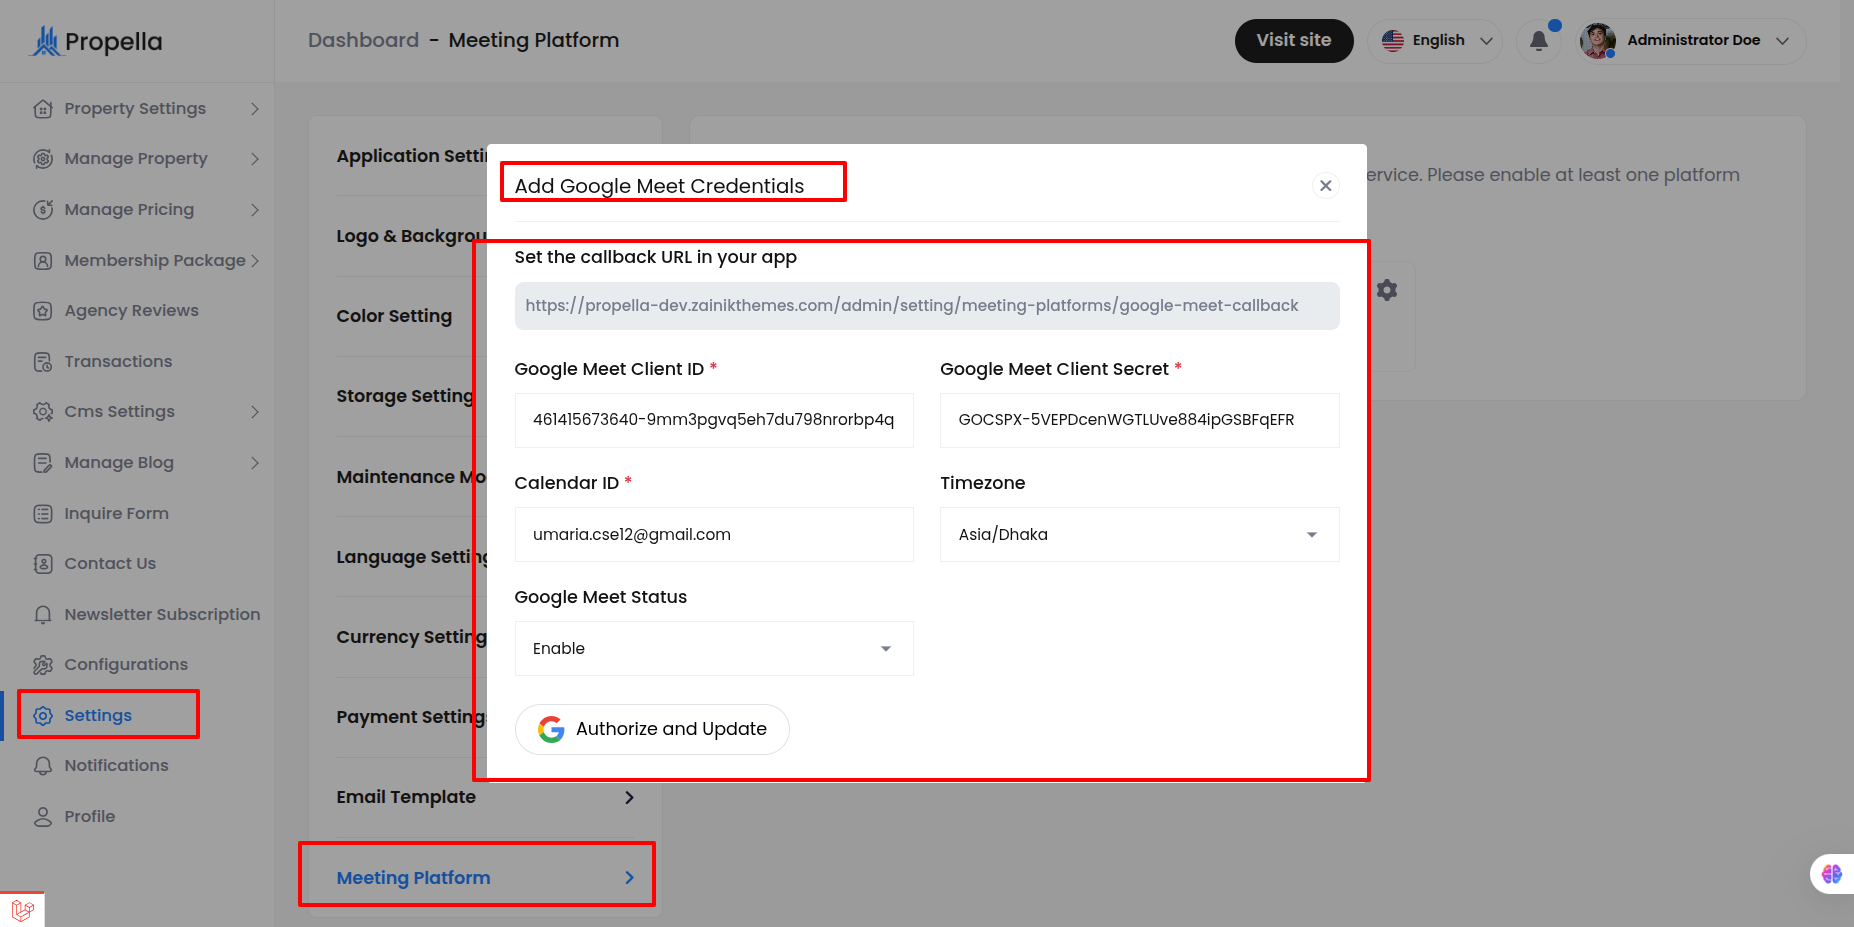Expand the Cms Settings submenu
This screenshot has height=927, width=1854.
255,411
